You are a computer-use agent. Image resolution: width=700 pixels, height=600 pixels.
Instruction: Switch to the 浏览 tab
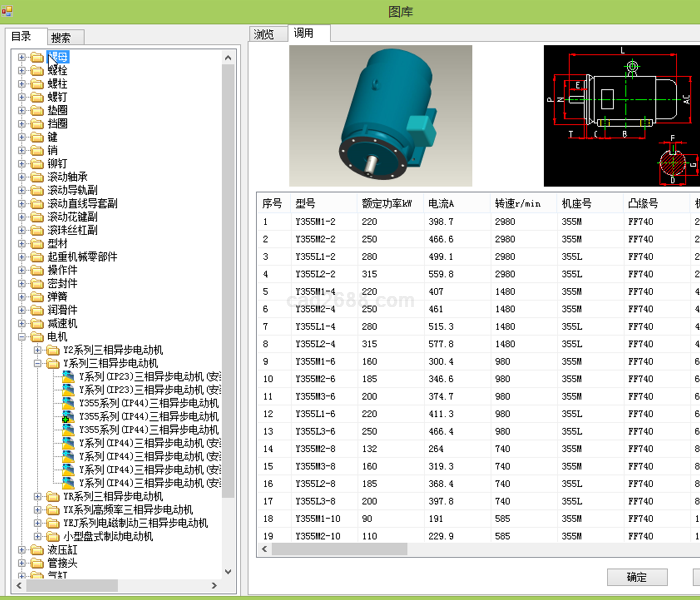[x=264, y=34]
